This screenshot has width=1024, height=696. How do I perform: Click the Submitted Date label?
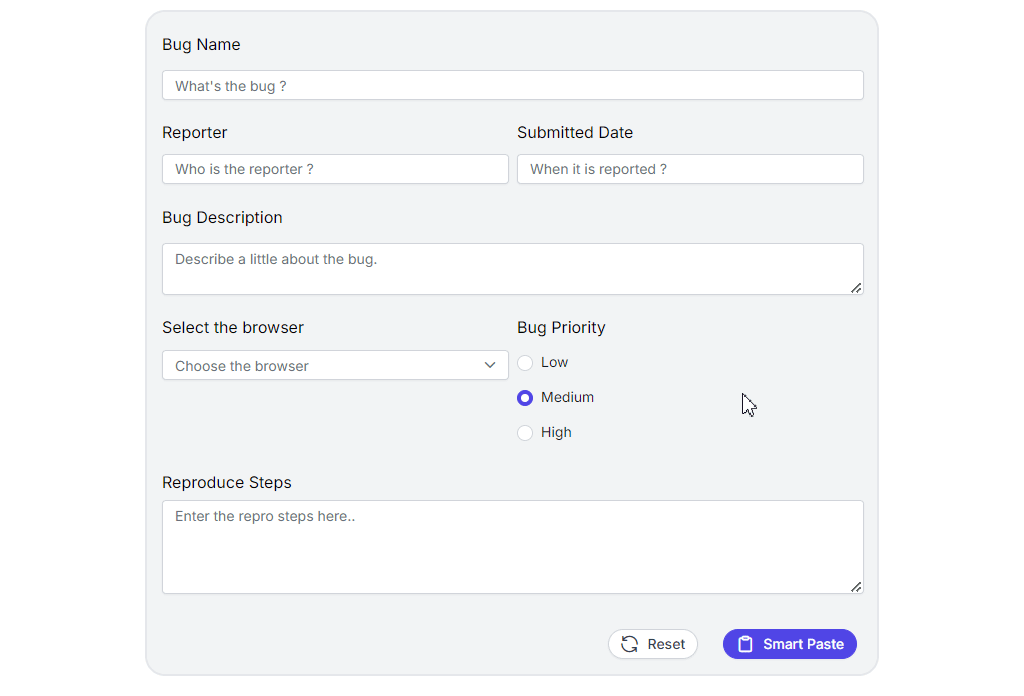point(575,133)
